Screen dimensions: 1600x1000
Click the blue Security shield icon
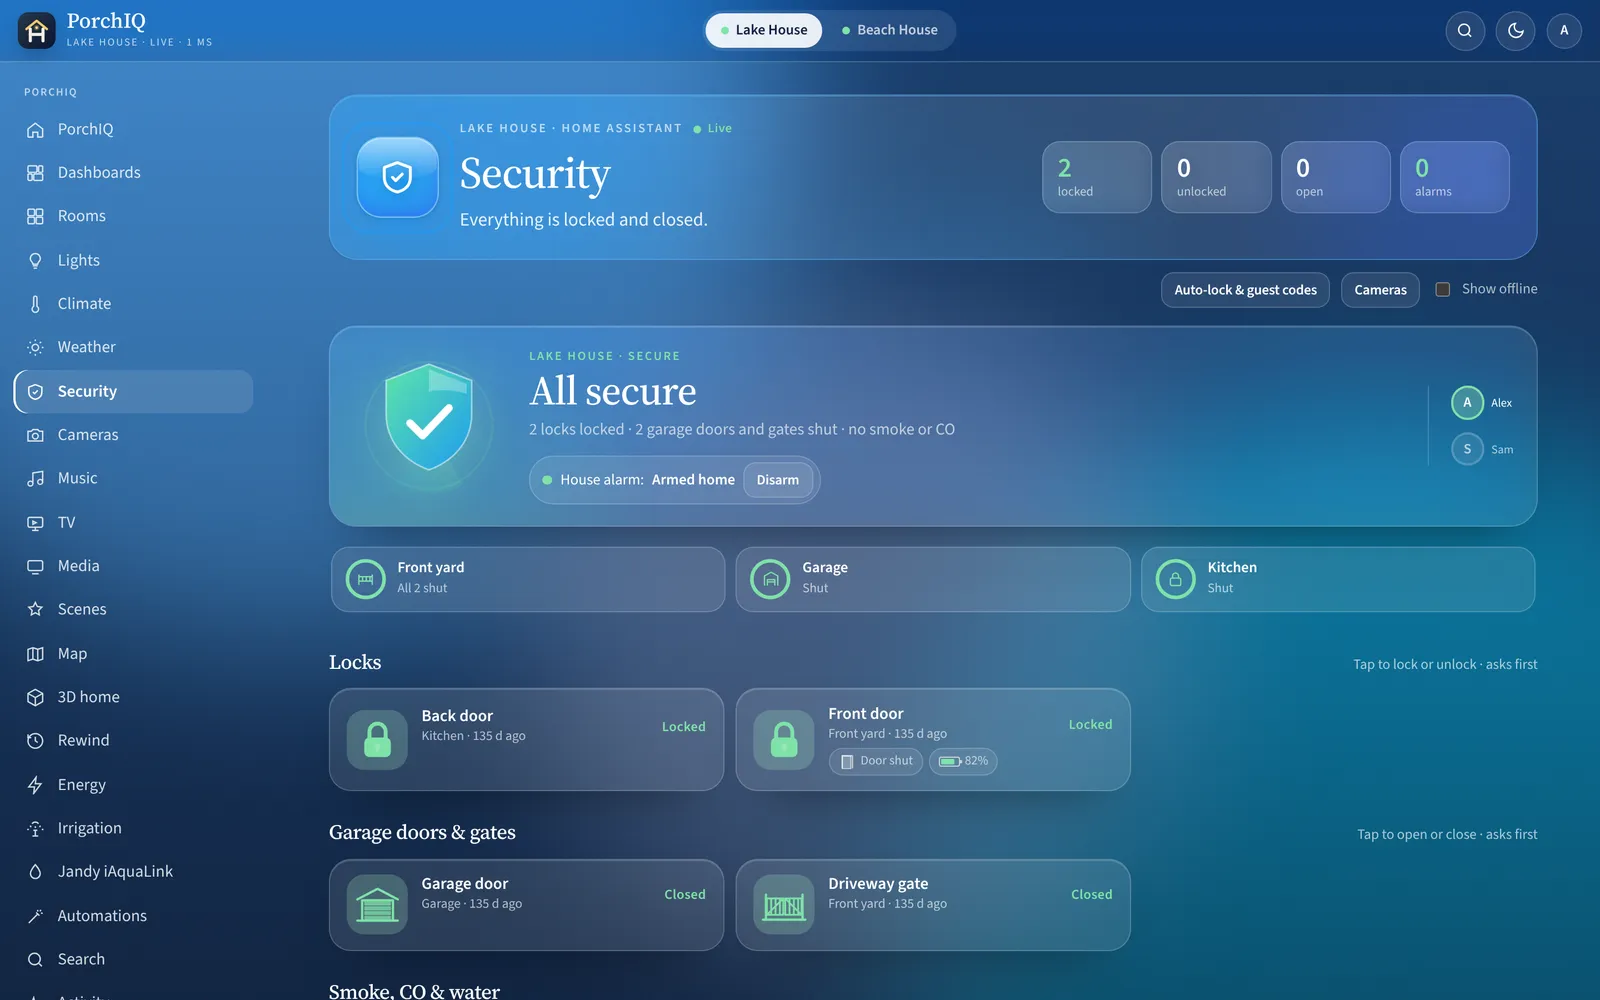tap(398, 177)
